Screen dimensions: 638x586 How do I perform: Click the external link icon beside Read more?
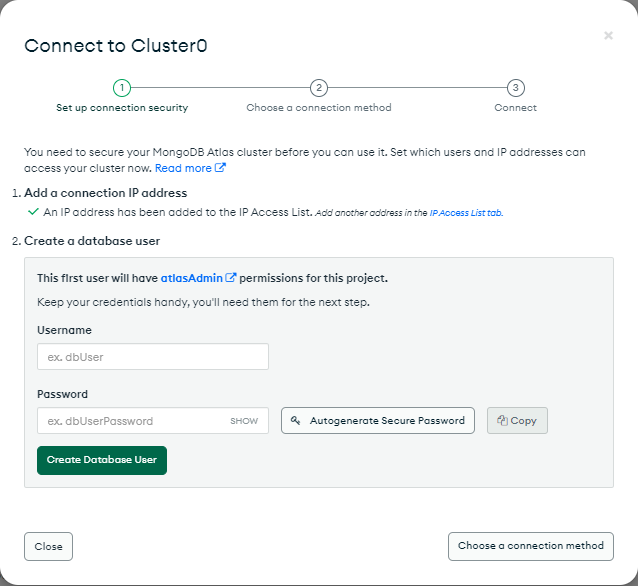click(x=220, y=167)
